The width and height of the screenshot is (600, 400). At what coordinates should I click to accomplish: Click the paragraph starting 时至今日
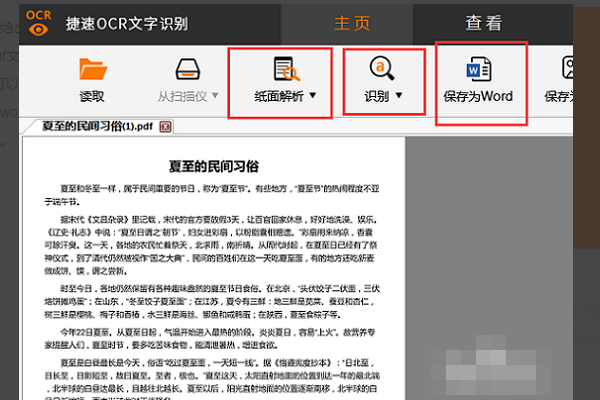click(x=212, y=302)
